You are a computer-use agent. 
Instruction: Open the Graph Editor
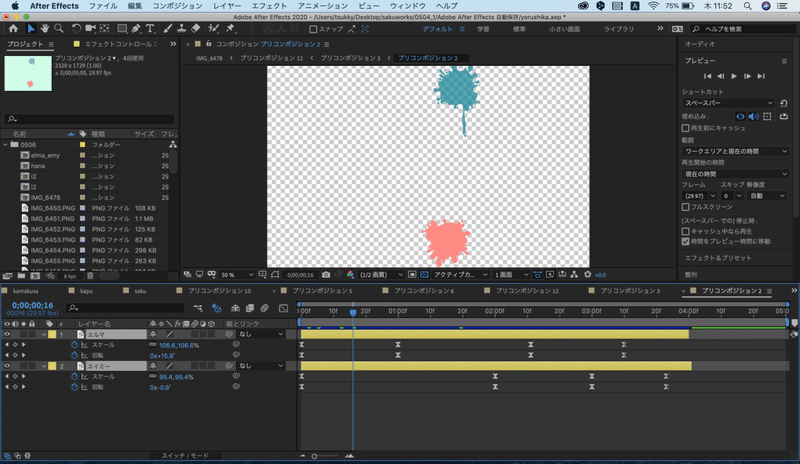(x=283, y=308)
